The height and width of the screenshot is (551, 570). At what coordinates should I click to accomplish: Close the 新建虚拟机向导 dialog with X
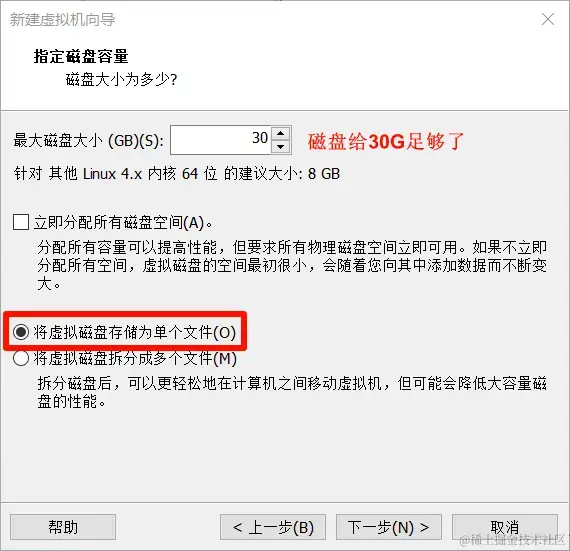548,19
